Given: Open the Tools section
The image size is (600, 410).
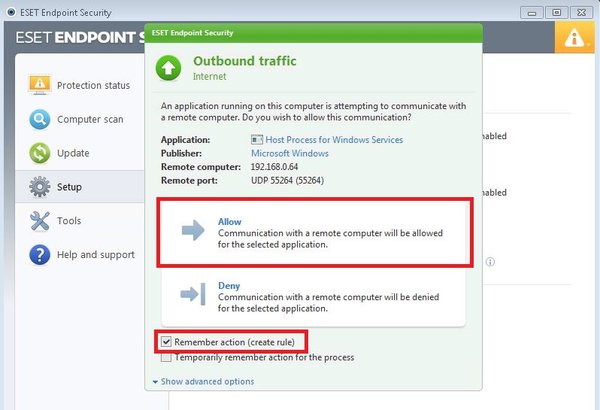Looking at the screenshot, I should tap(80, 221).
